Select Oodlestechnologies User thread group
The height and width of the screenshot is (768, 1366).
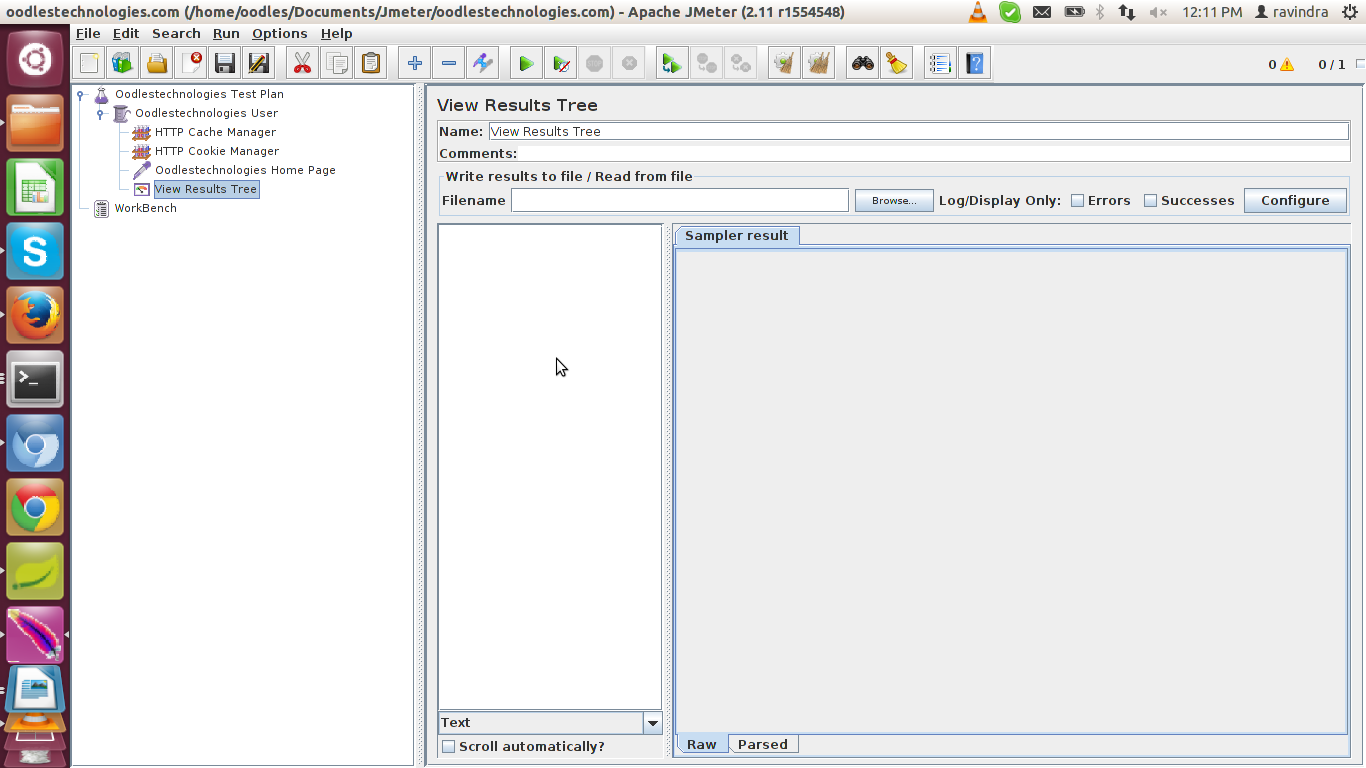(x=206, y=113)
